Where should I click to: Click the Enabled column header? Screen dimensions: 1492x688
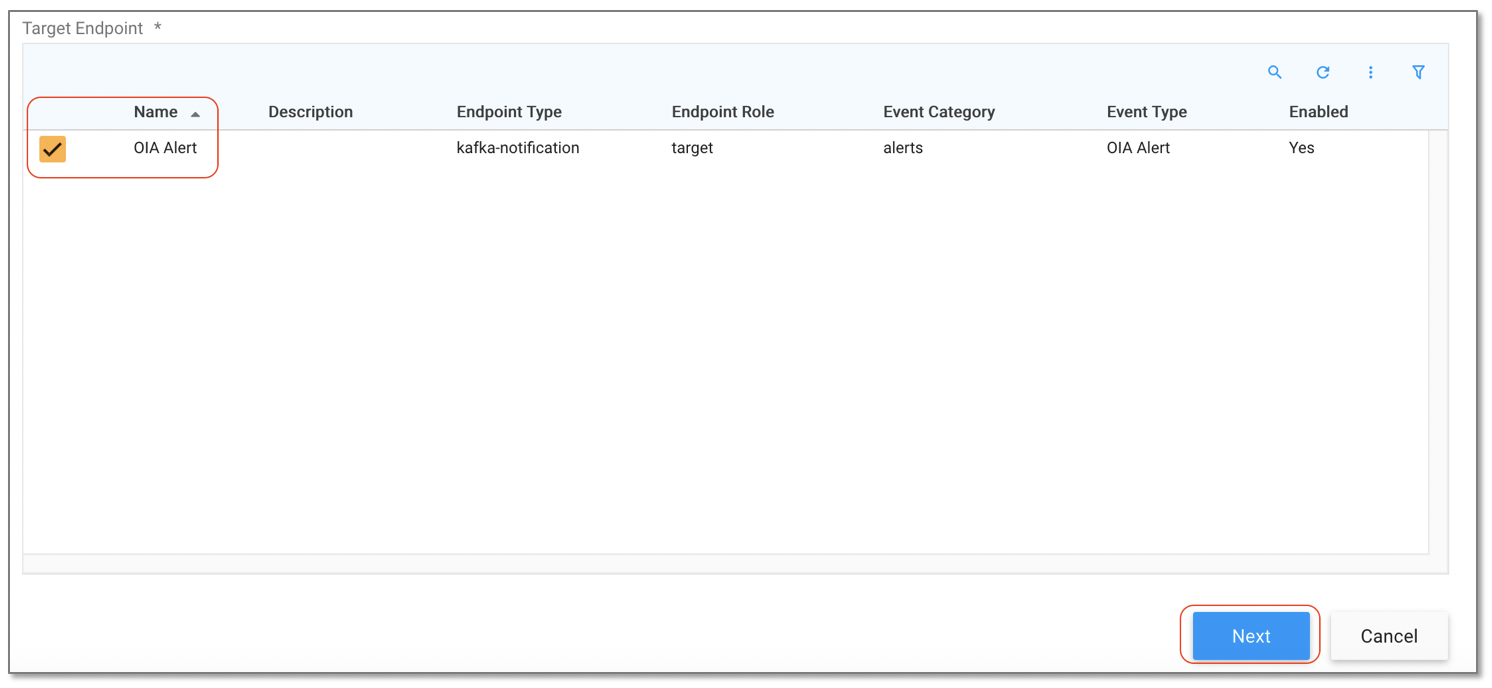(1317, 112)
